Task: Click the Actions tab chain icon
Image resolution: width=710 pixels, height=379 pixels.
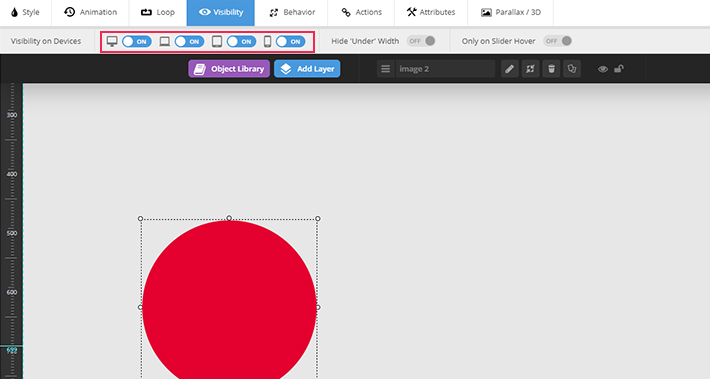Action: [346, 12]
